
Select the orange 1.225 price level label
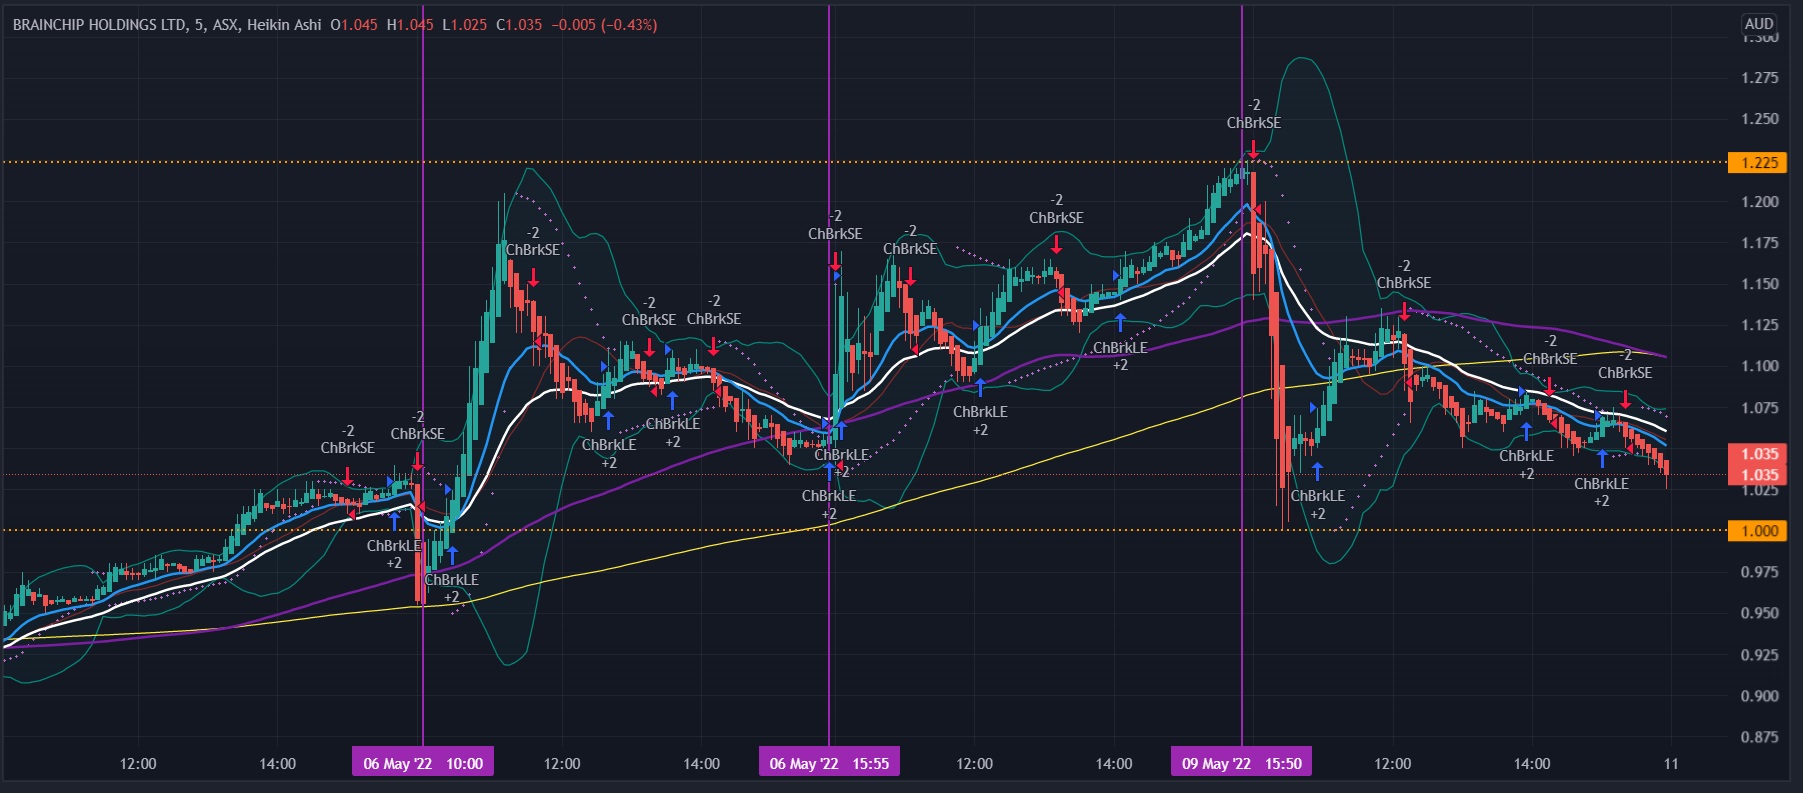pyautogui.click(x=1759, y=163)
